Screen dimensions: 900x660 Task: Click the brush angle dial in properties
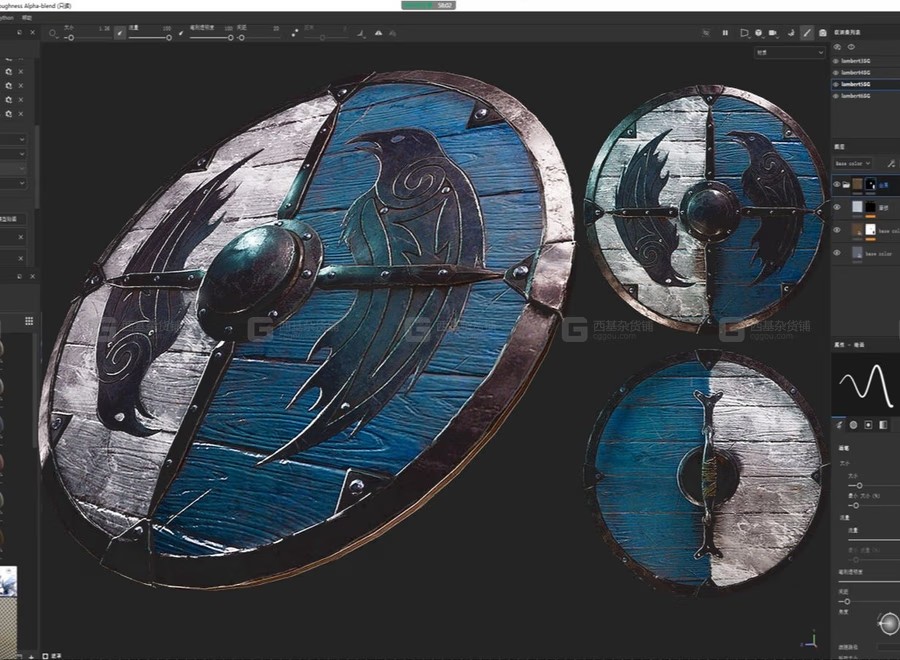click(x=889, y=623)
